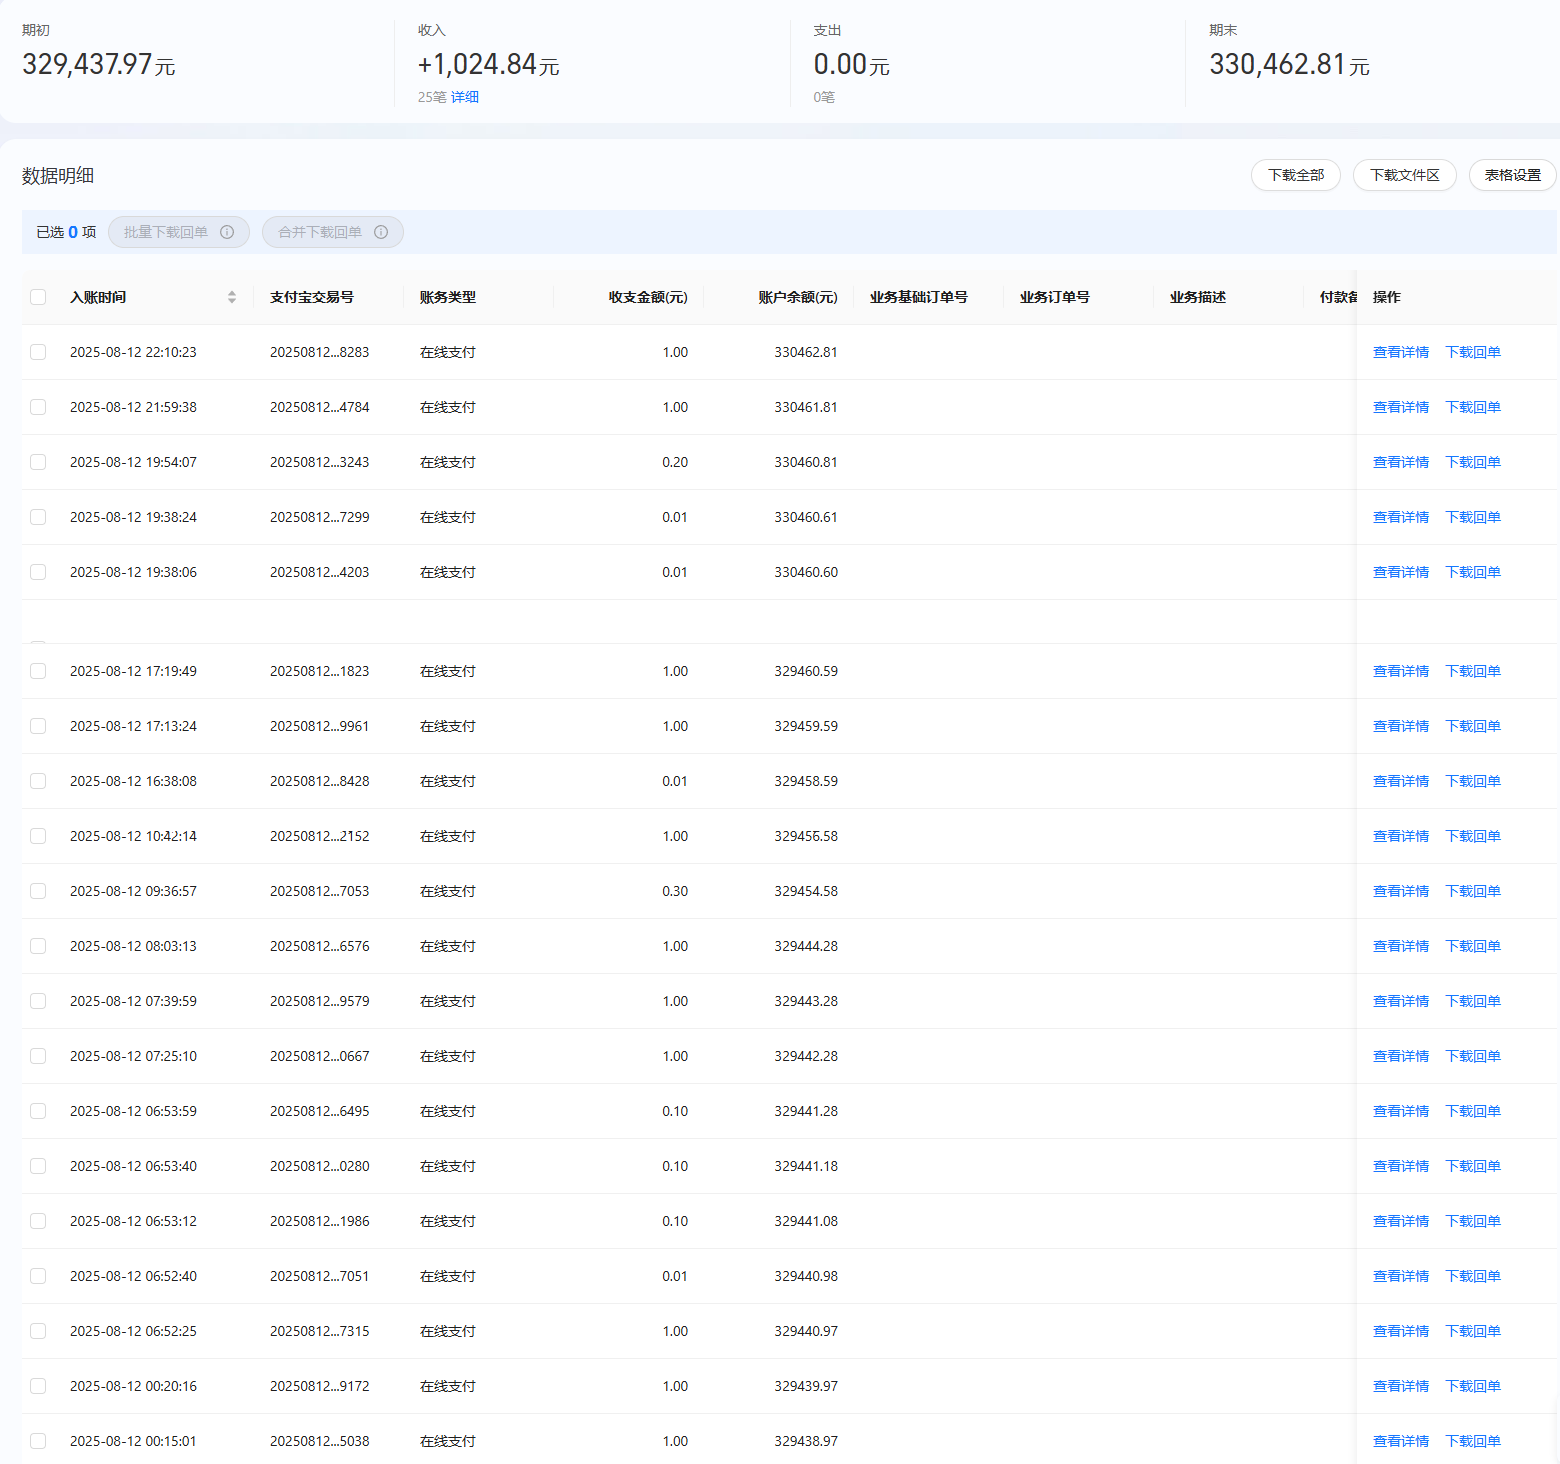This screenshot has height=1464, width=1560.
Task: Check the row dated 2025-08-12 06:53:12
Action: click(38, 1221)
